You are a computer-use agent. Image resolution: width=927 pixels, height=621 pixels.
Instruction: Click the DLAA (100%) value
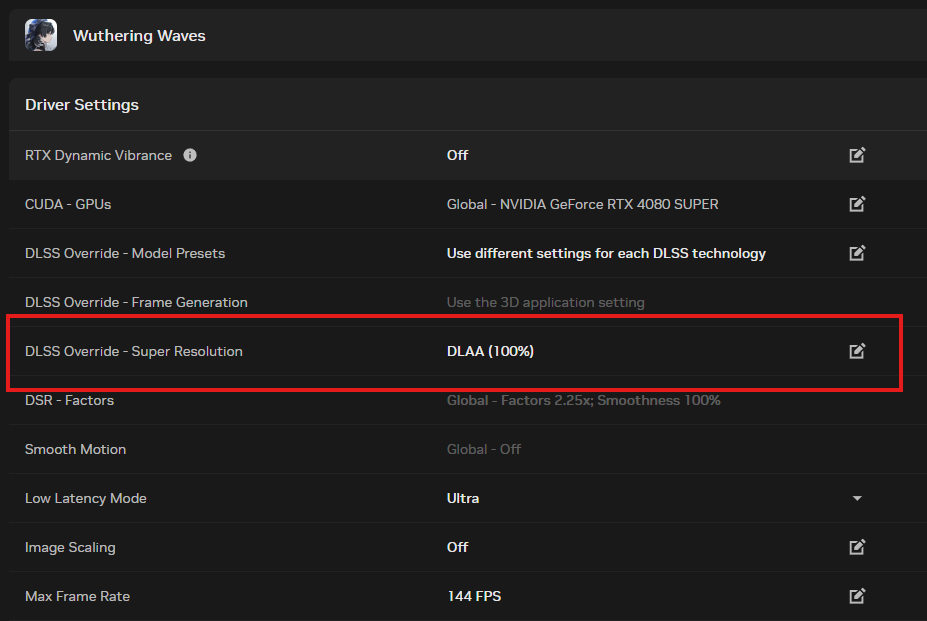(490, 351)
